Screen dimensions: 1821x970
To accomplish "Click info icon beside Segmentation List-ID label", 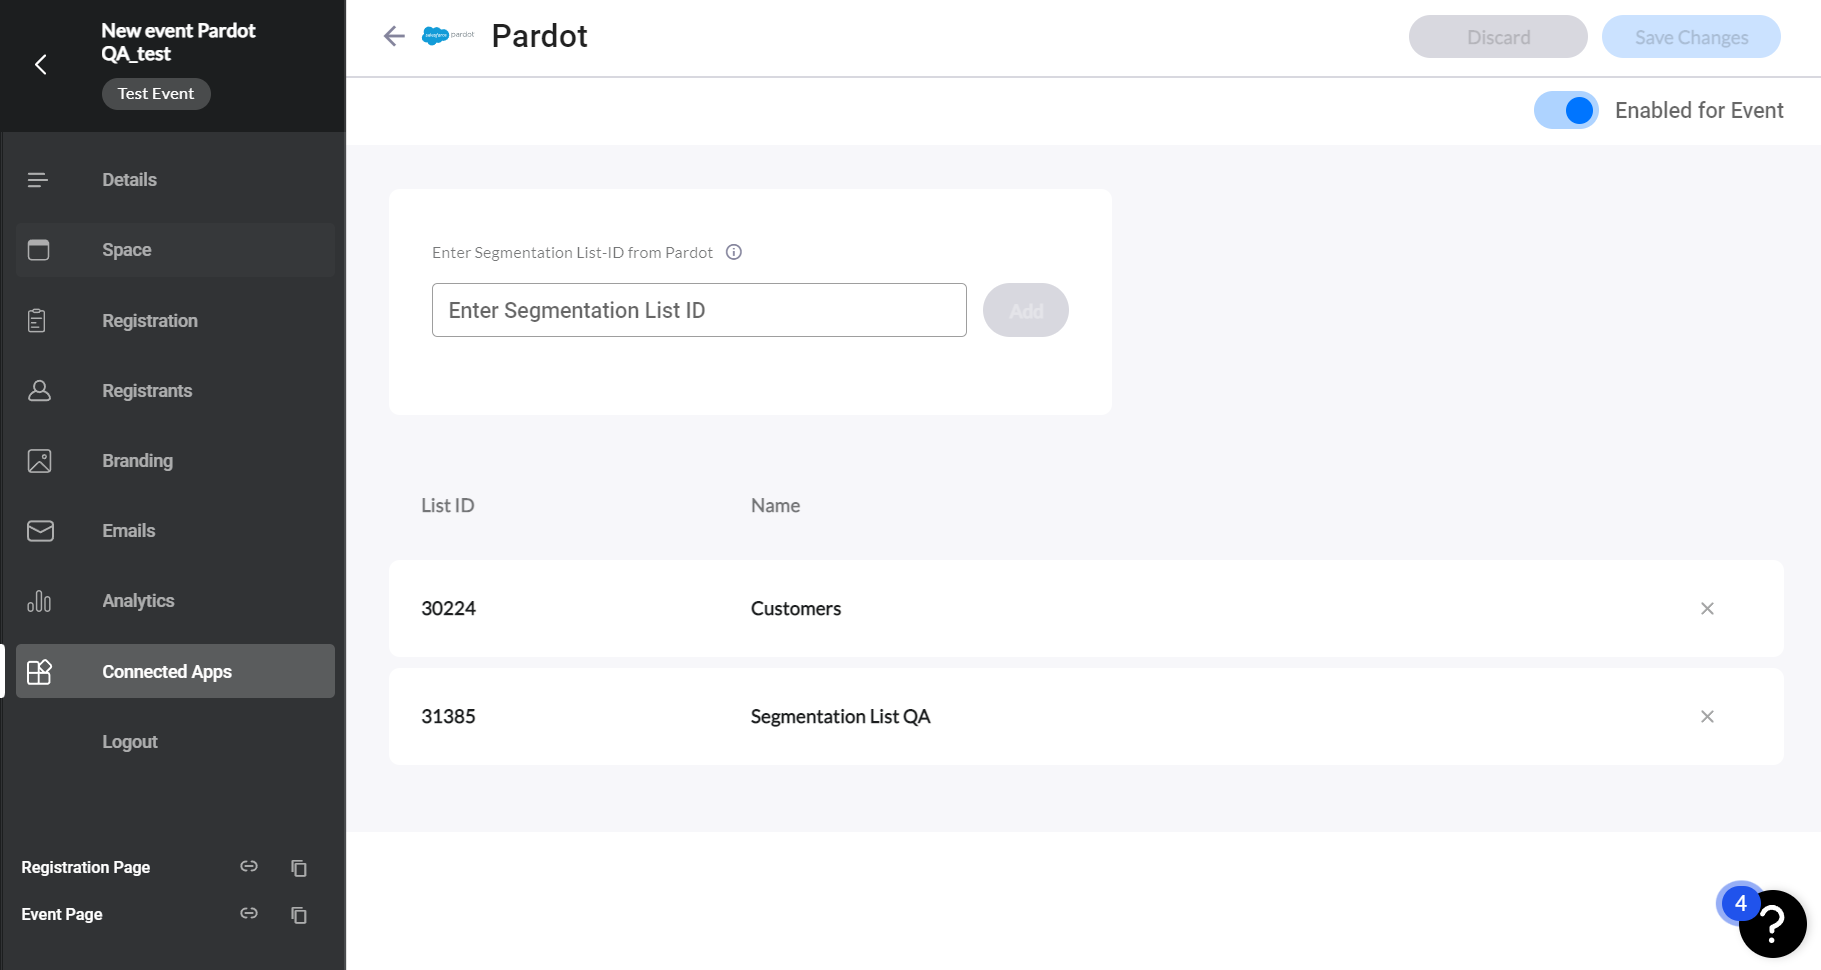I will (734, 252).
